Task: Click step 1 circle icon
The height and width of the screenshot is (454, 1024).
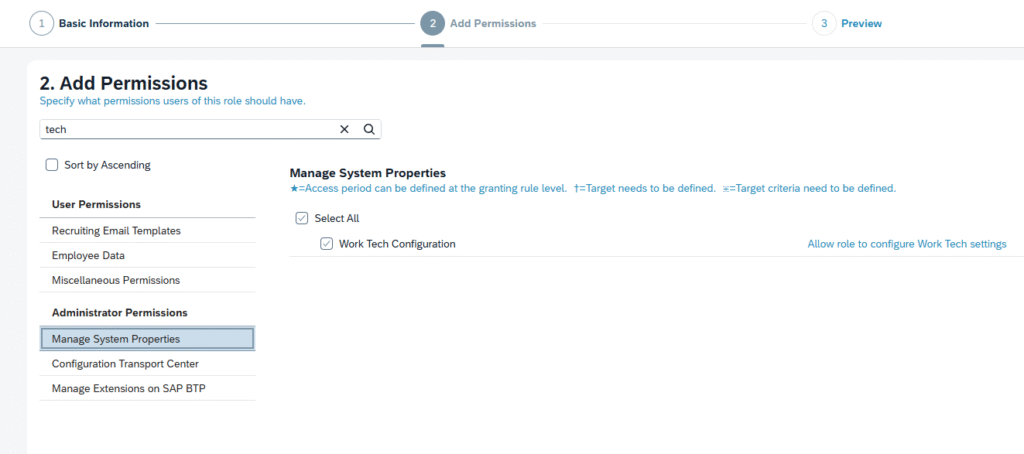Action: pyautogui.click(x=41, y=23)
